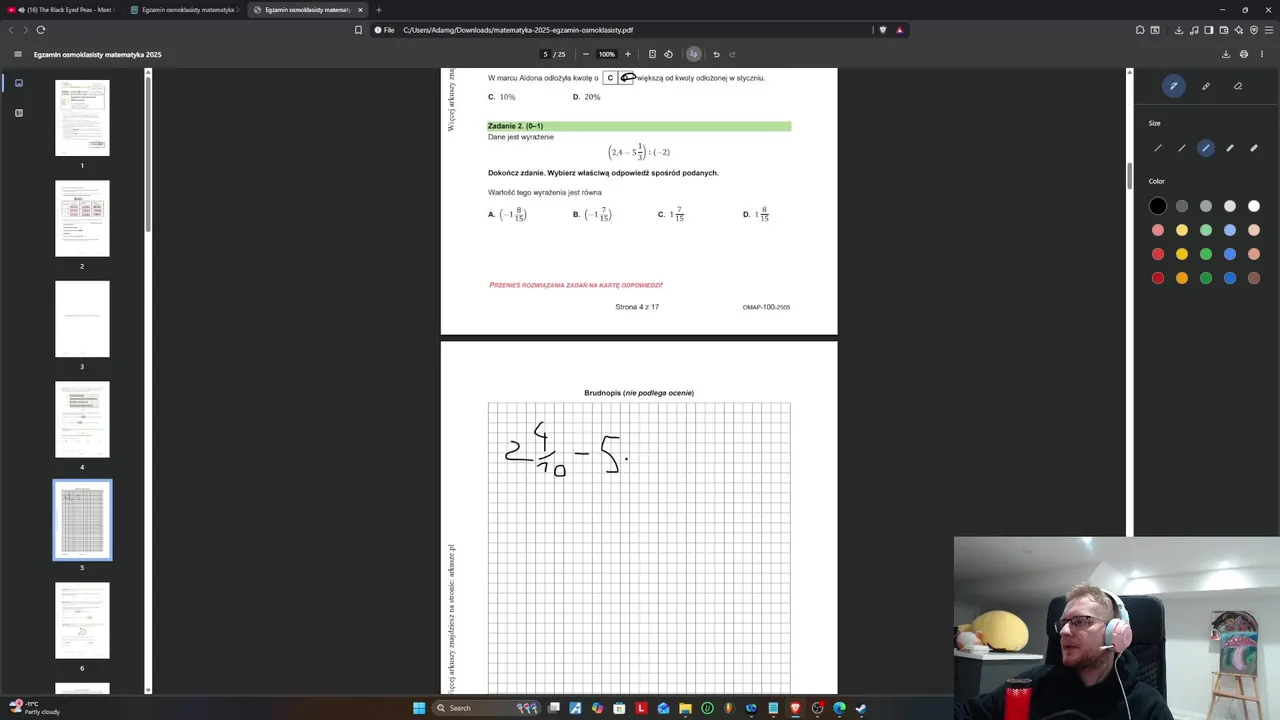This screenshot has width=1280, height=720.
Task: Open the browser main menu
Action: tap(1267, 30)
